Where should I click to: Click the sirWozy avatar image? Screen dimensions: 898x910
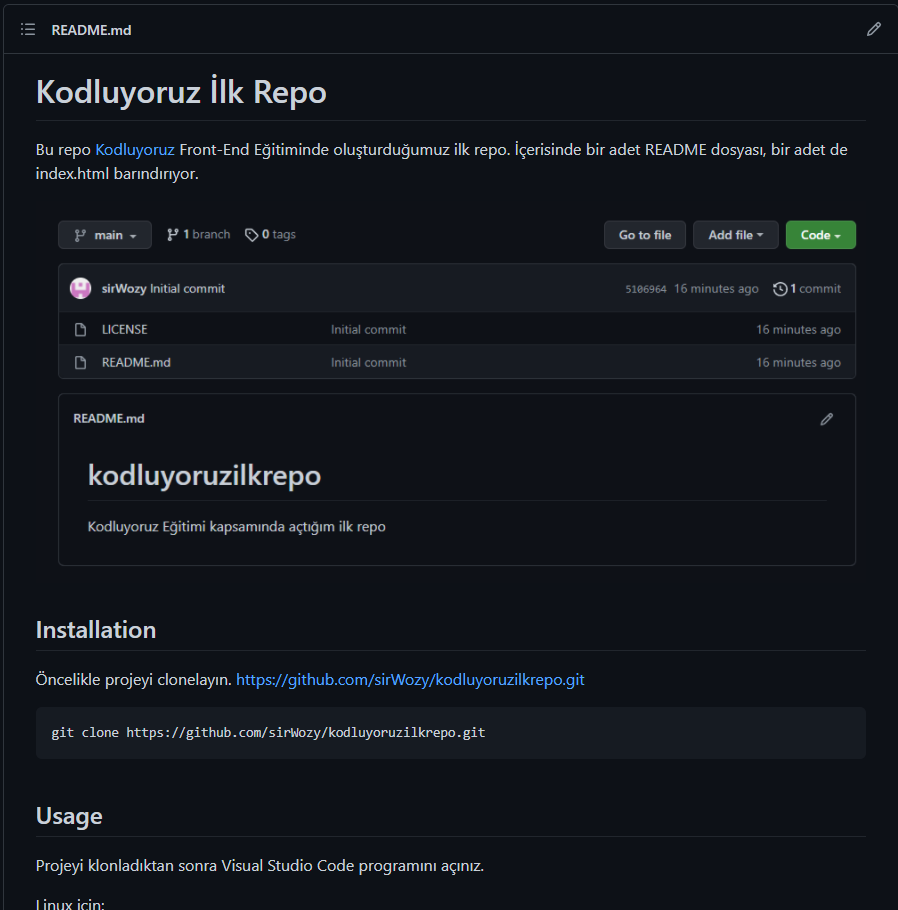click(81, 288)
